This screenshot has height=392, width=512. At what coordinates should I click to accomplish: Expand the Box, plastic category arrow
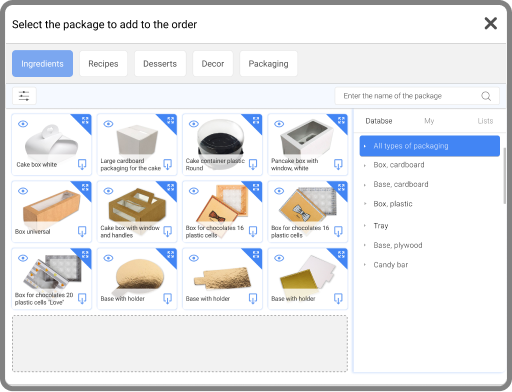coord(365,204)
